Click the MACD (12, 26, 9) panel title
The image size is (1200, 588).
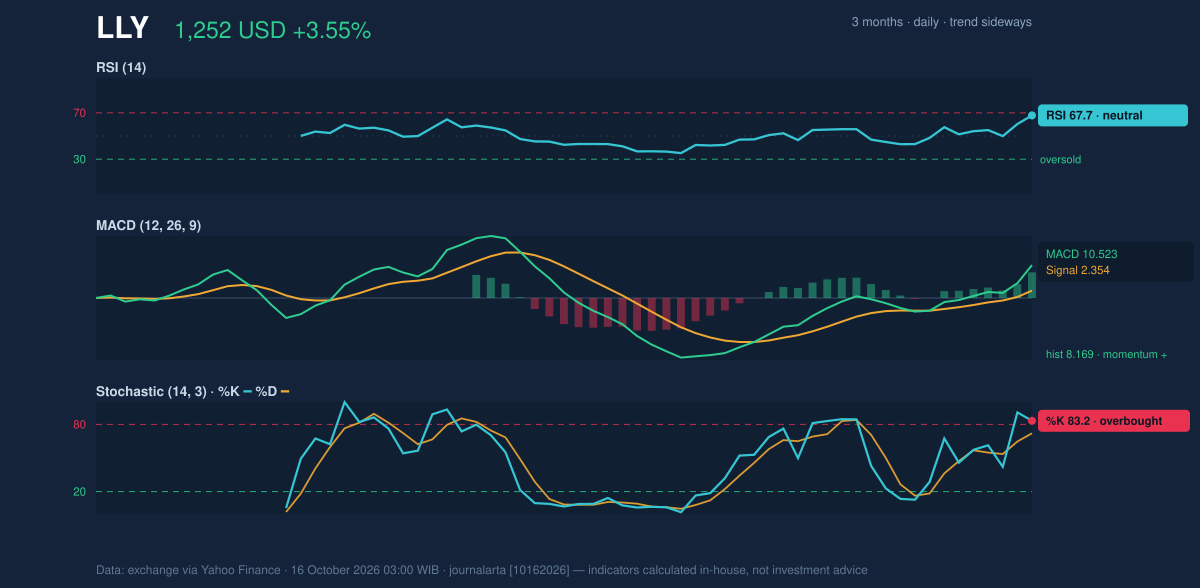(x=148, y=226)
